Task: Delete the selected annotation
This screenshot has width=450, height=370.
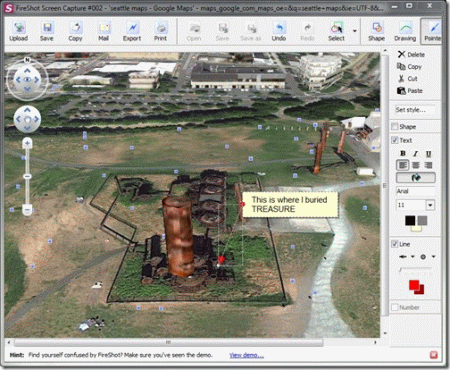Action: tap(411, 54)
